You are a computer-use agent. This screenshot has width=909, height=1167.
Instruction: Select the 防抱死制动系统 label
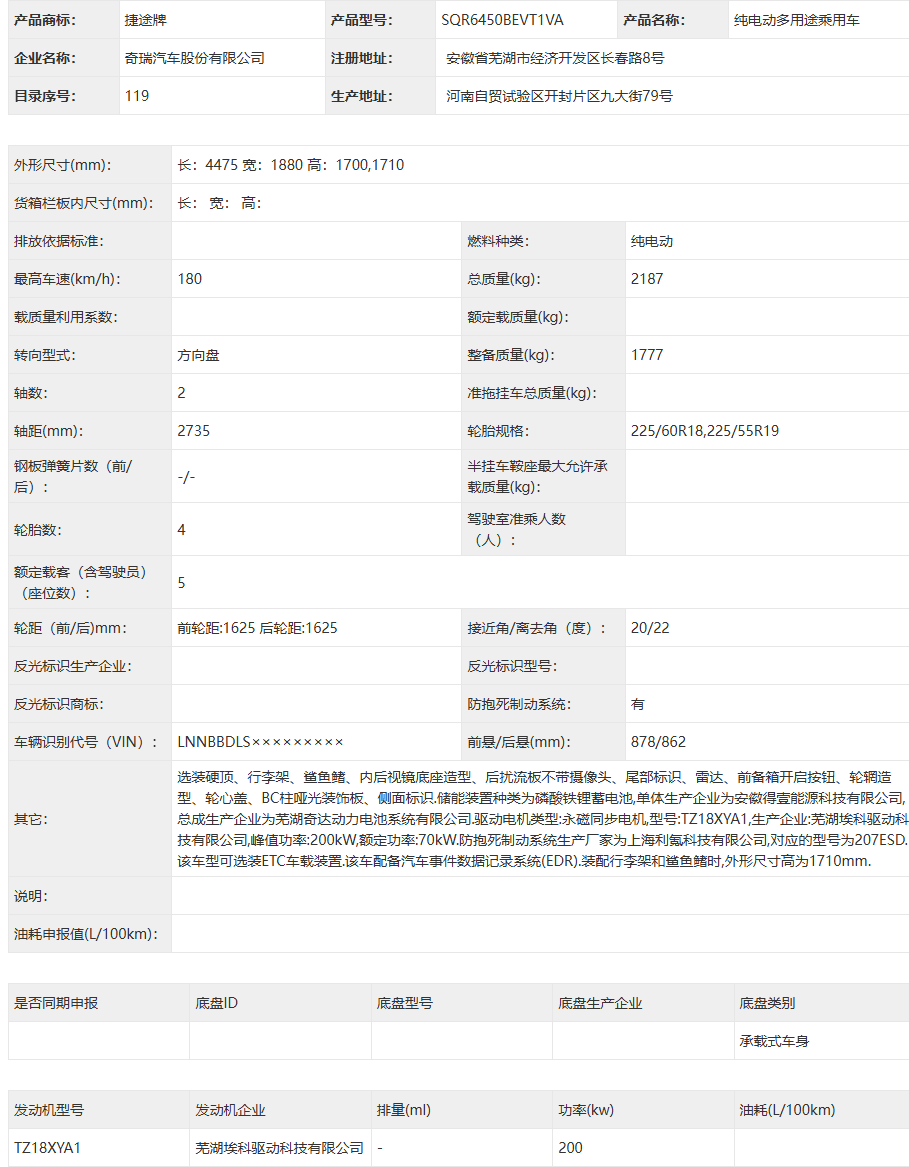(x=519, y=704)
